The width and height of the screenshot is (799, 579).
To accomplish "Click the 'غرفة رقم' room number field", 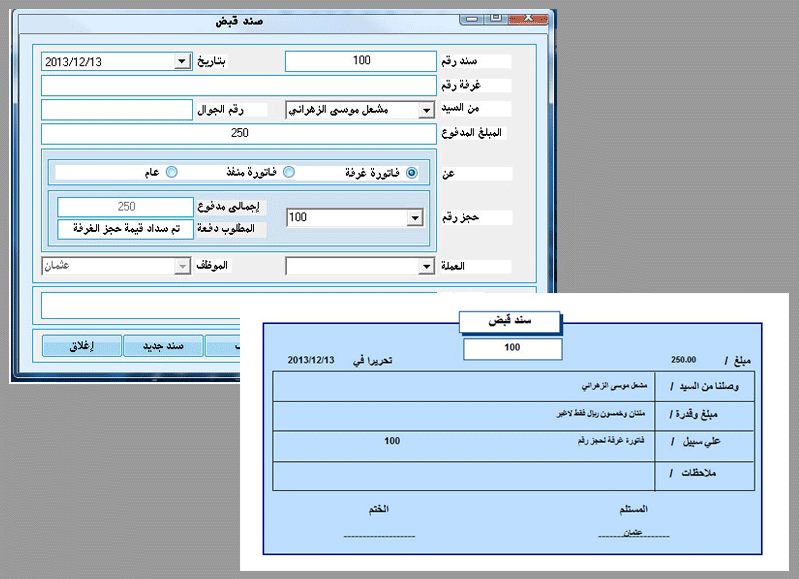I will [x=238, y=86].
